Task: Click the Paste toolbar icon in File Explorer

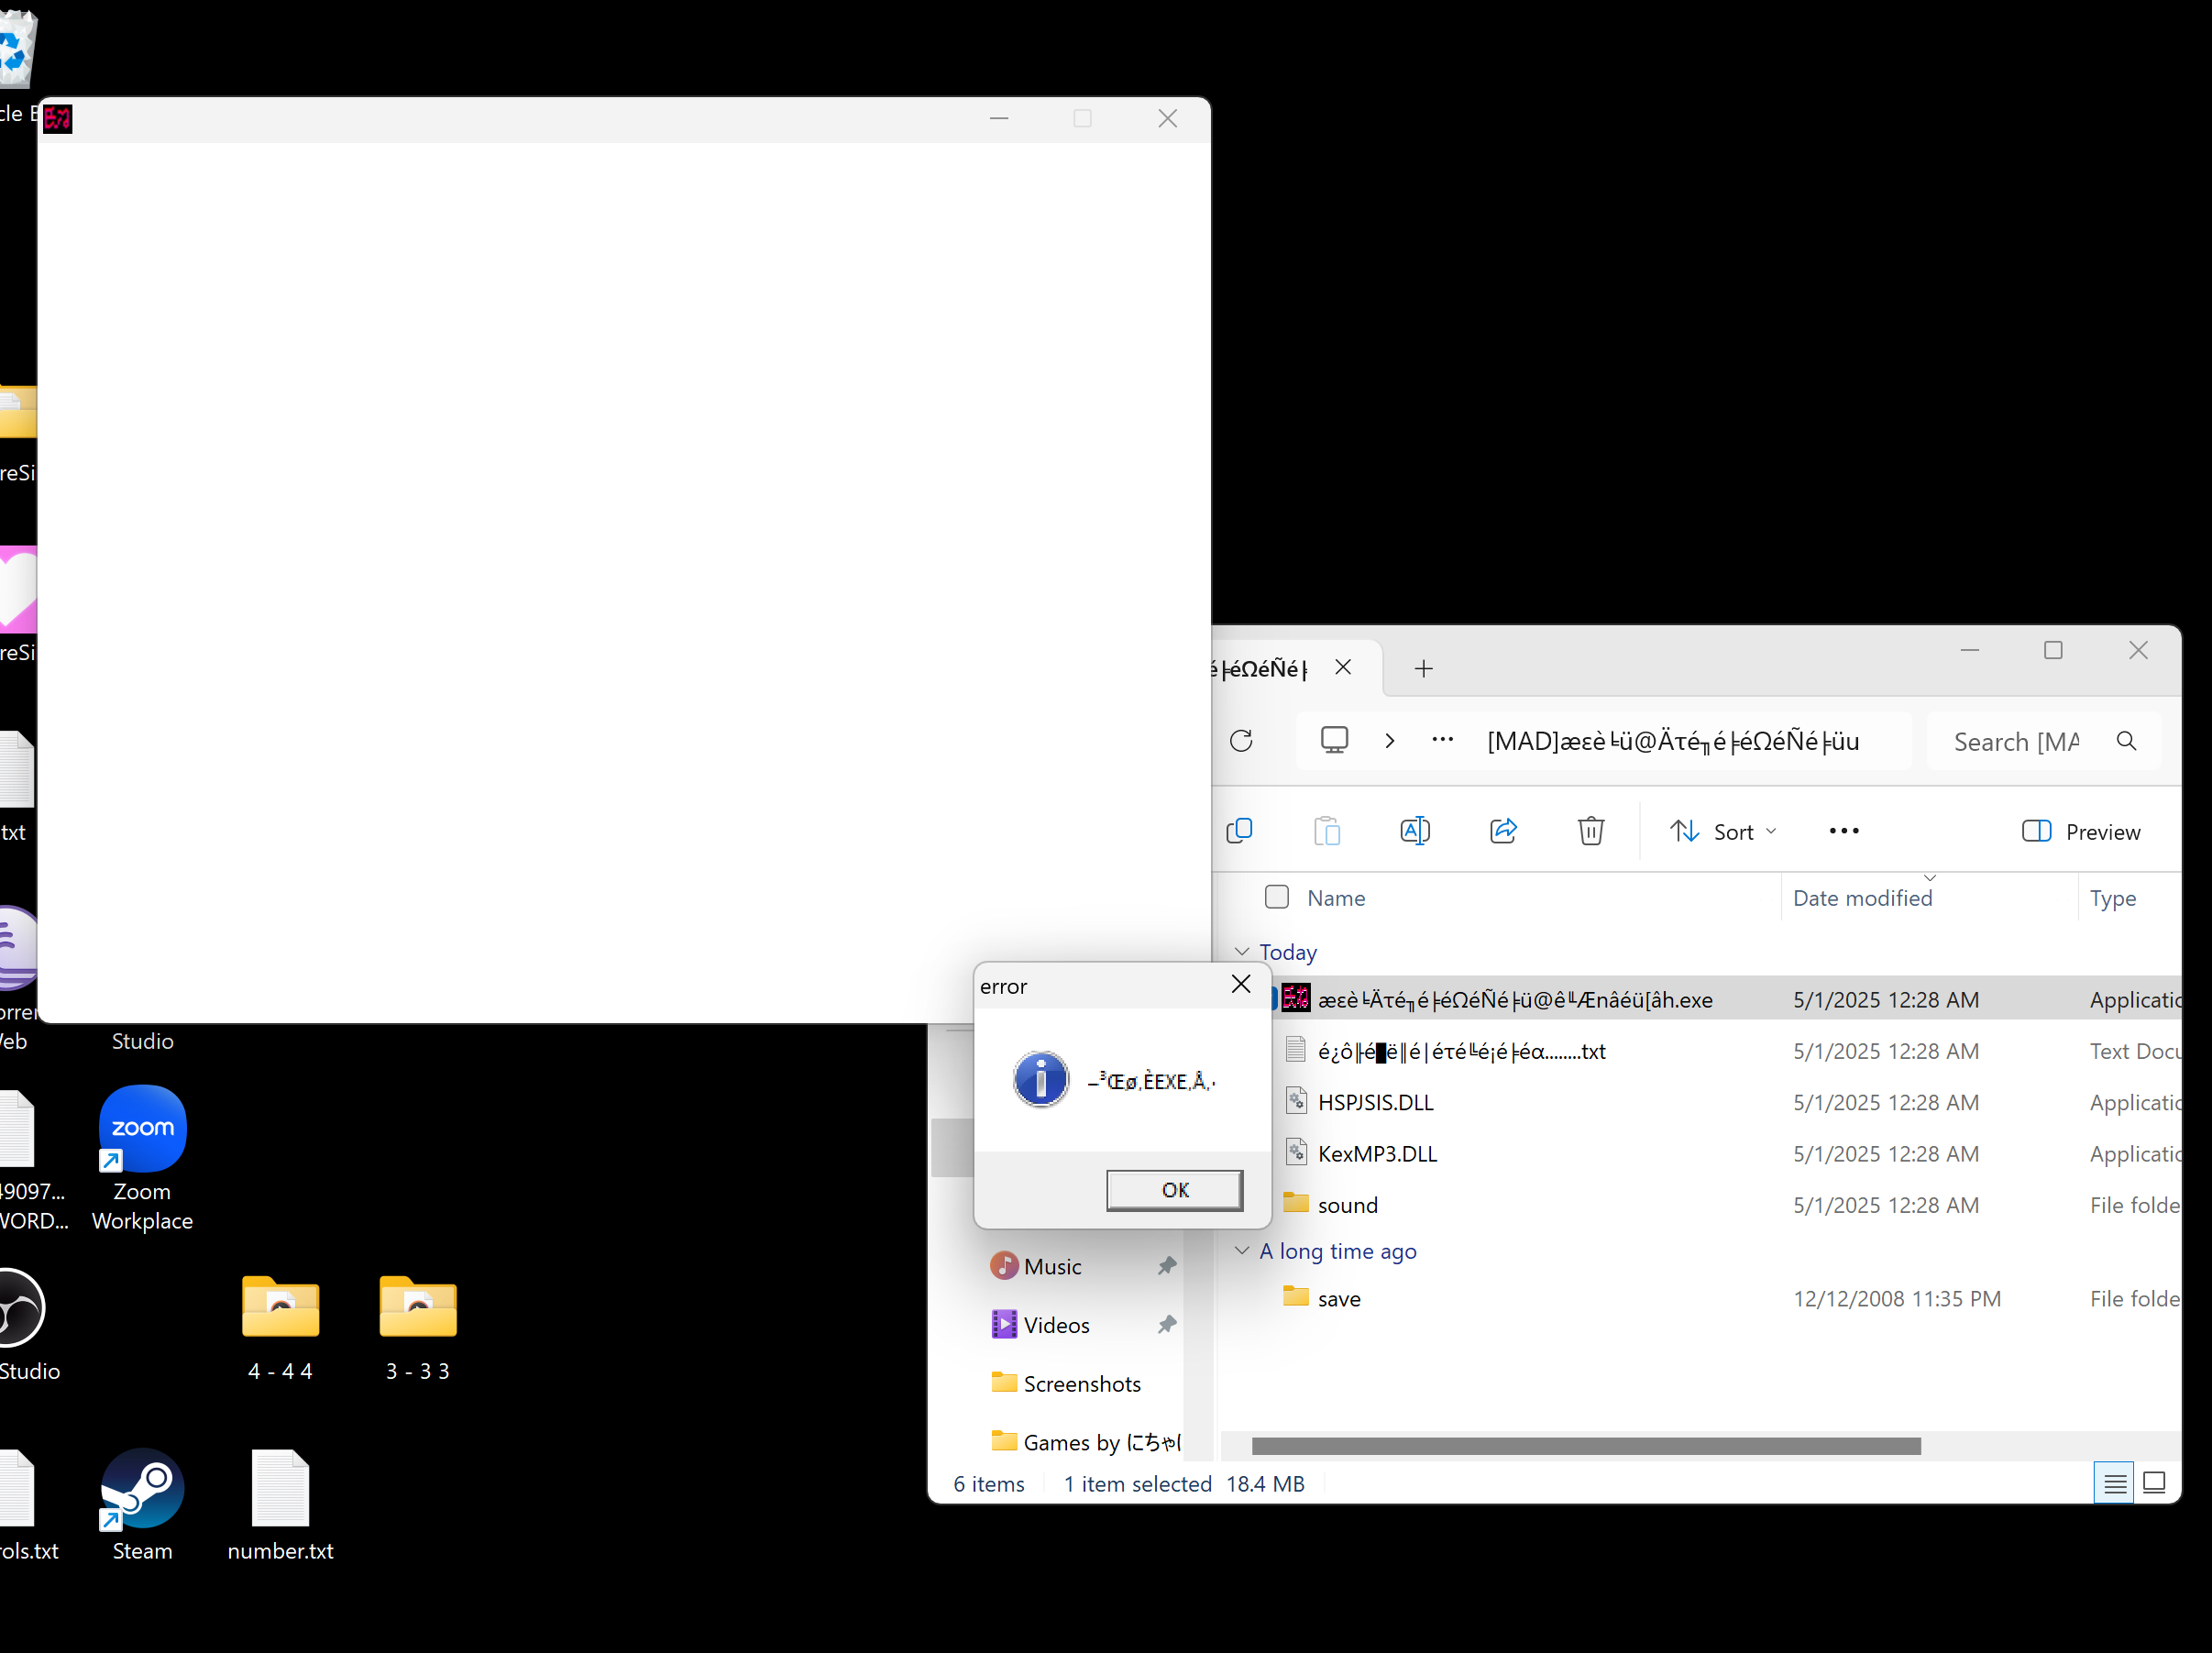Action: pyautogui.click(x=1327, y=831)
